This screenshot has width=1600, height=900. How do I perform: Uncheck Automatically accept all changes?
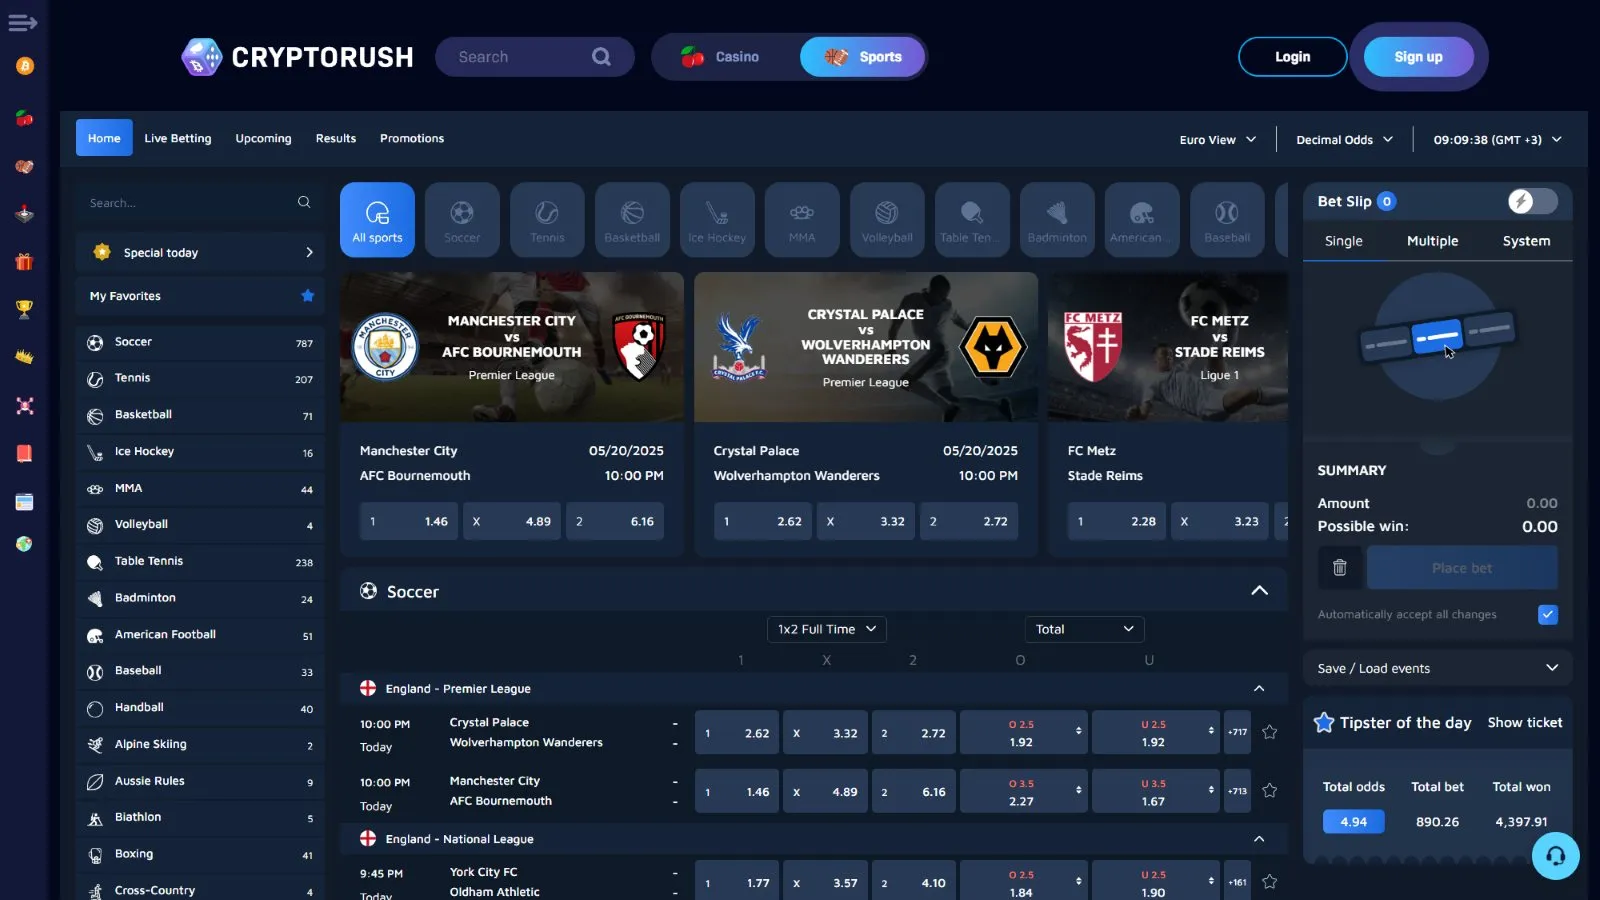pos(1547,615)
